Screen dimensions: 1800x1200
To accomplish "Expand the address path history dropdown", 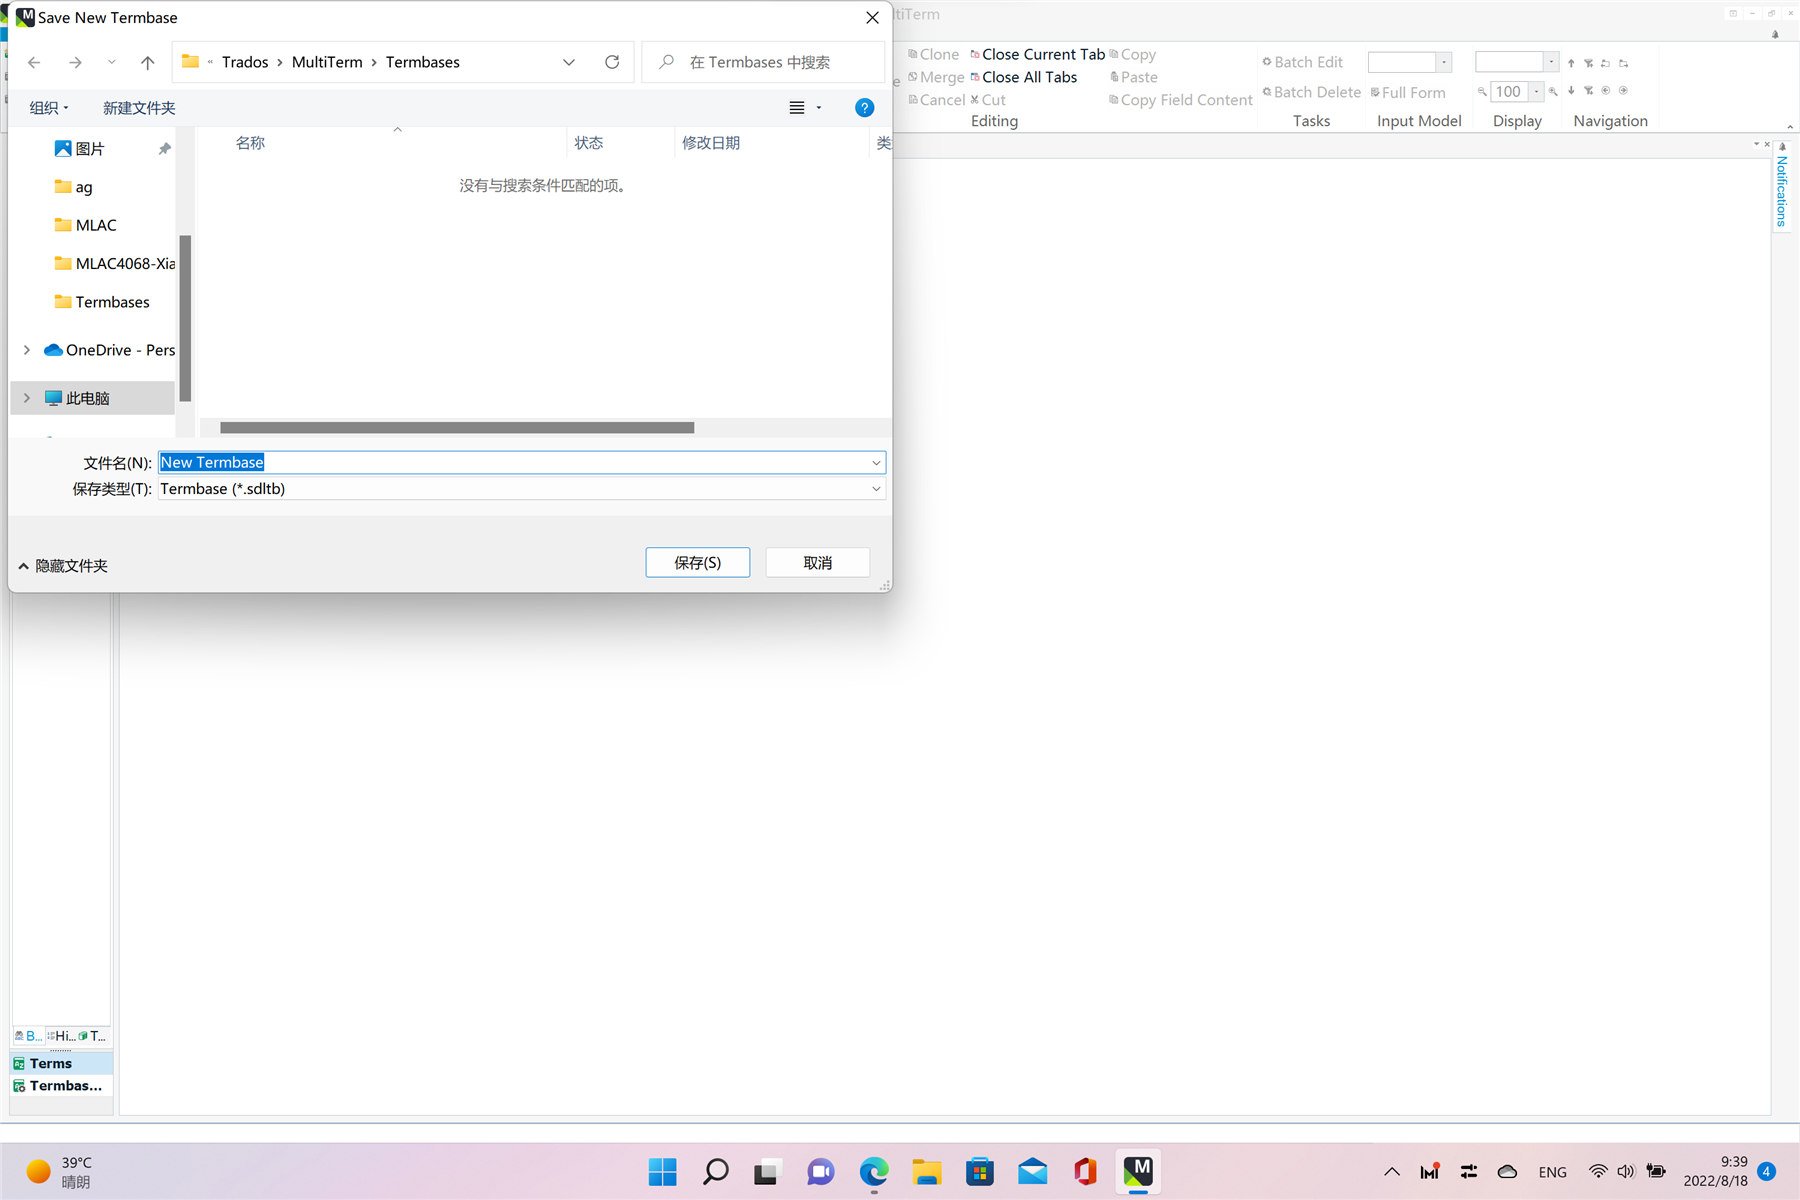I will 569,62.
